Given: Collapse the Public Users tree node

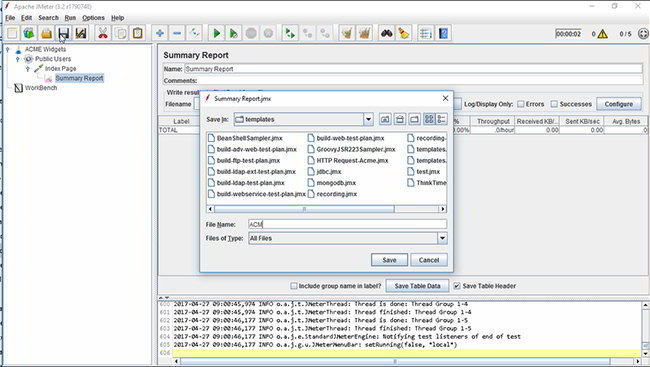Looking at the screenshot, I should tap(17, 59).
